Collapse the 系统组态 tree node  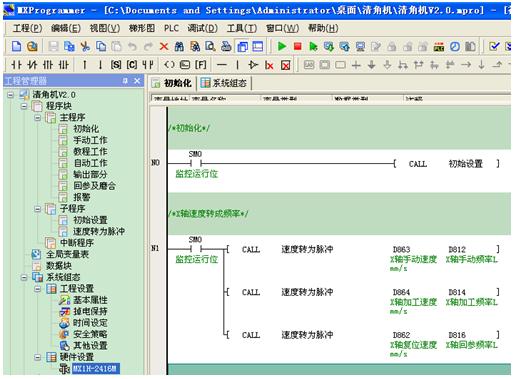click(x=24, y=277)
